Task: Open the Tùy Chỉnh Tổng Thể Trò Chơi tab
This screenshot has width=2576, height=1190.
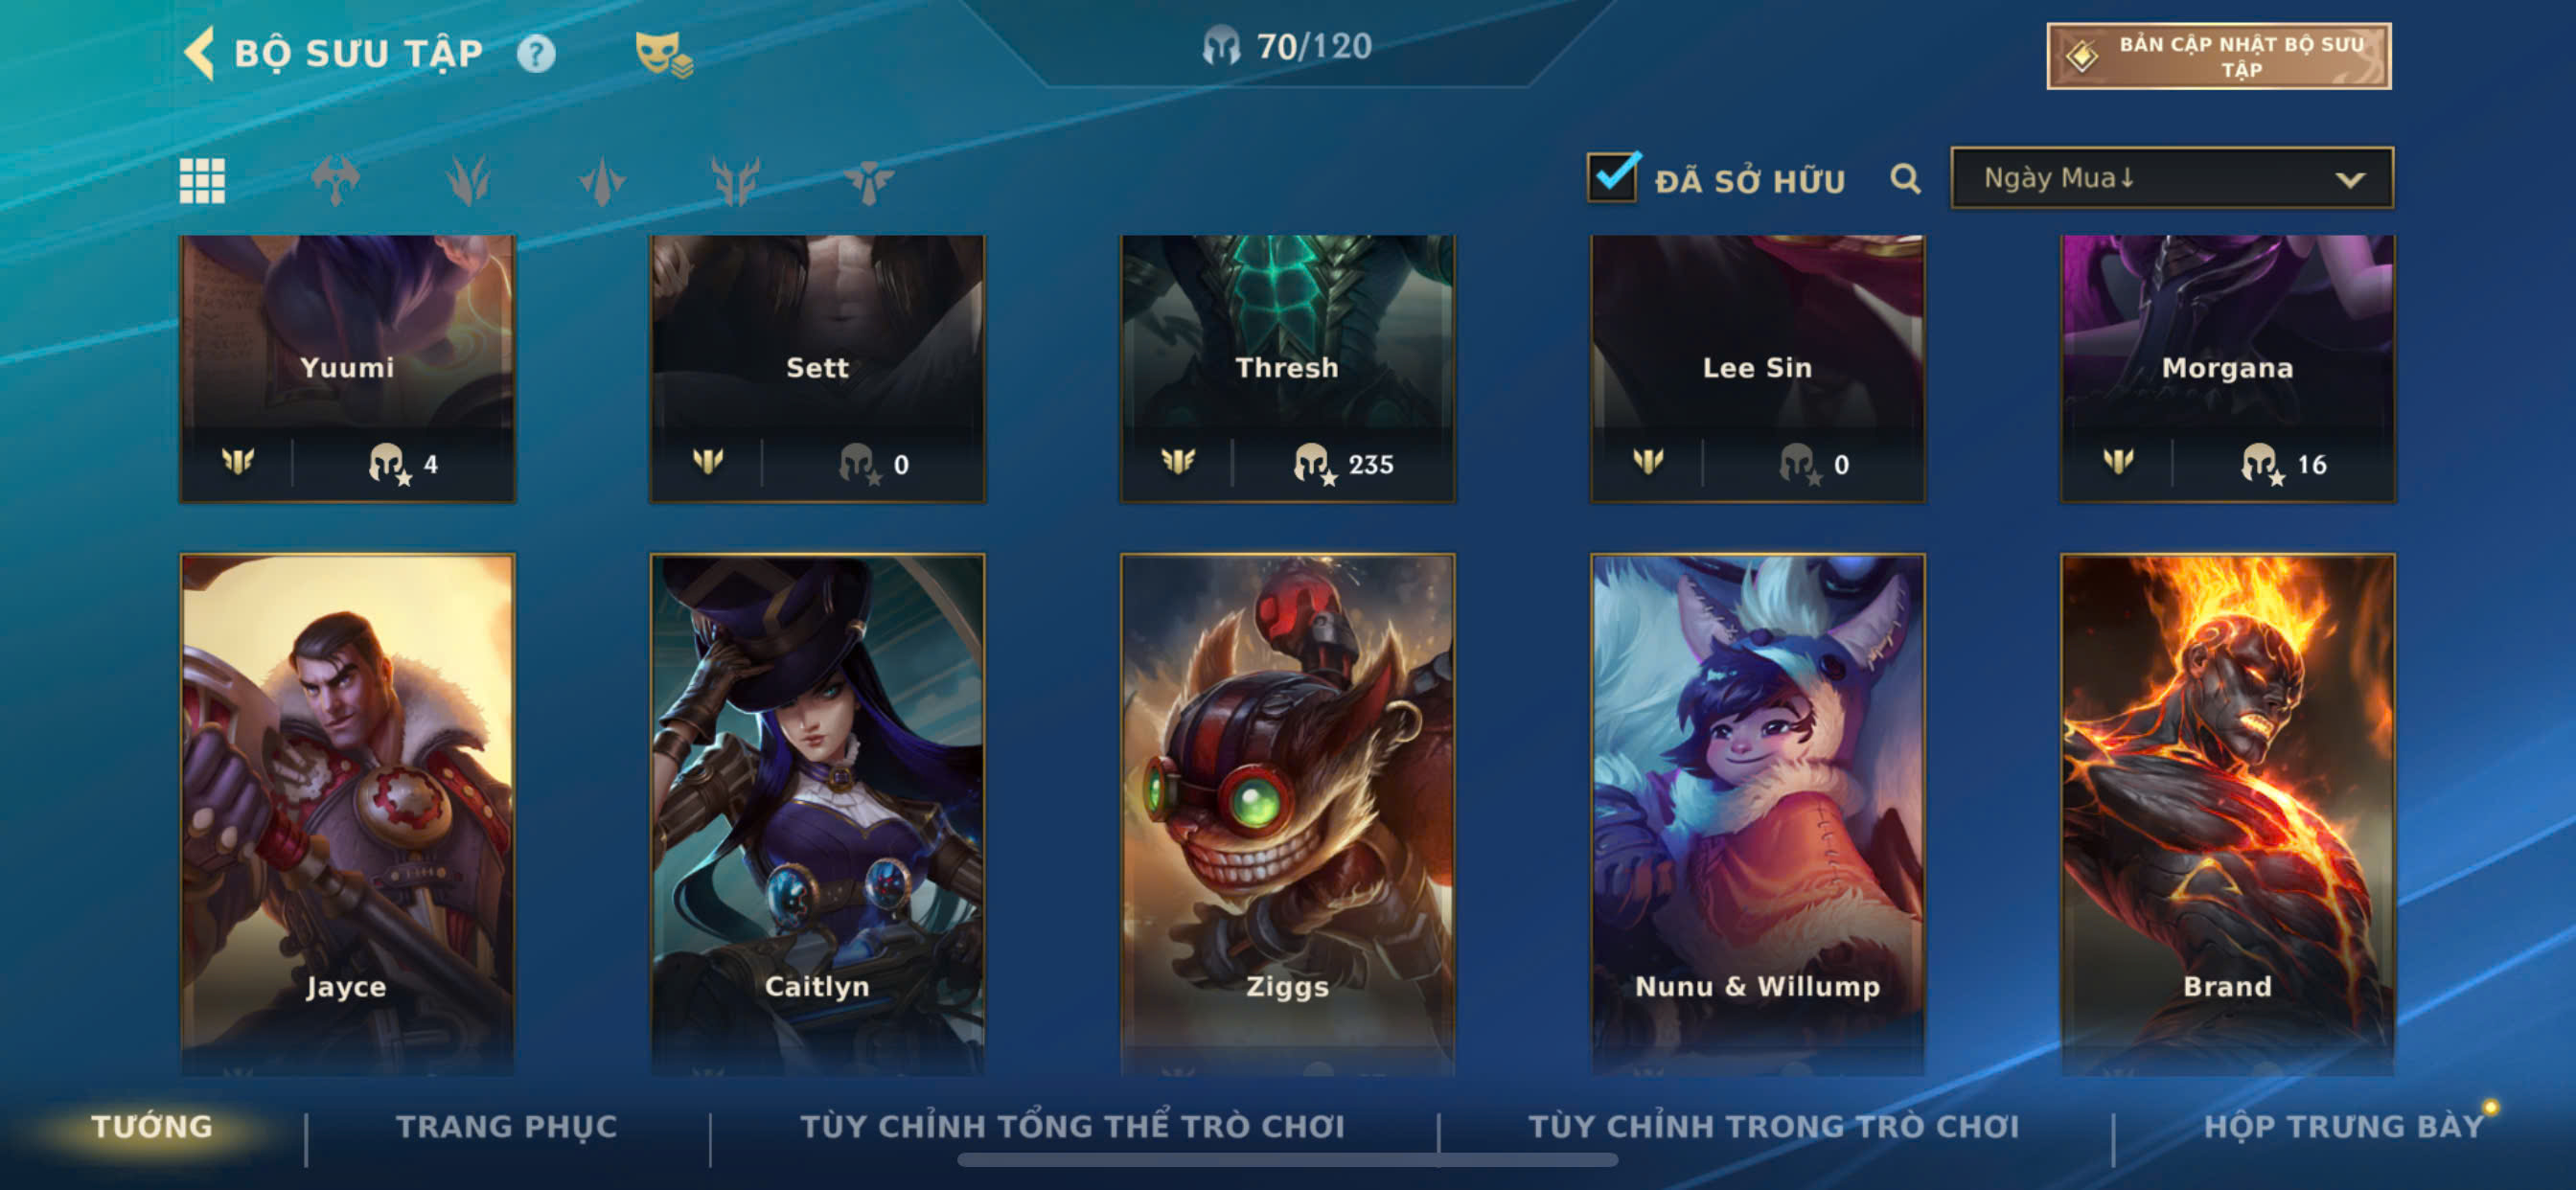Action: click(1072, 1126)
